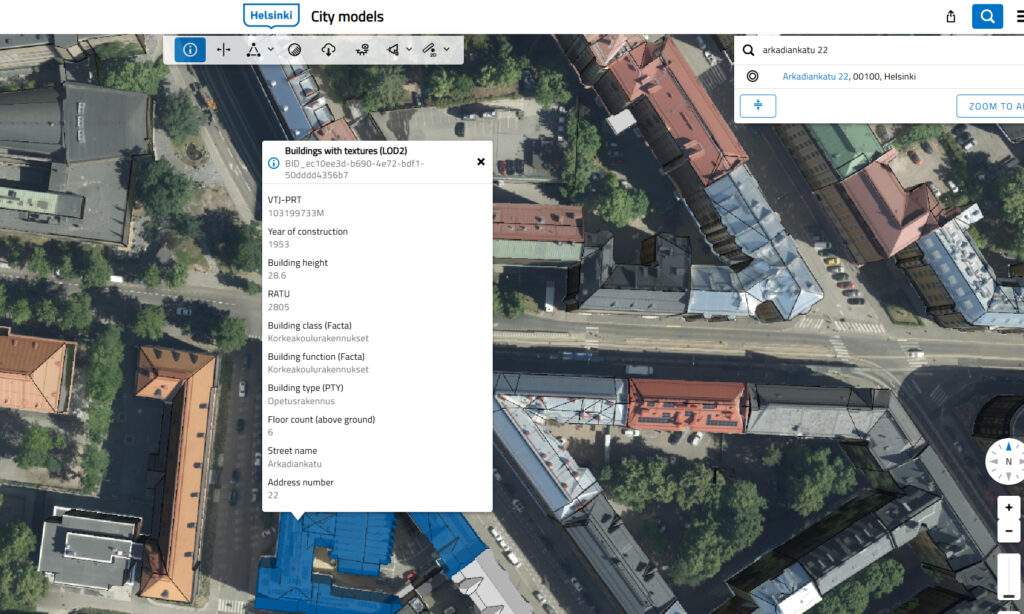Viewport: 1024px width, 614px height.
Task: Select the info inspection tool
Action: pyautogui.click(x=189, y=49)
